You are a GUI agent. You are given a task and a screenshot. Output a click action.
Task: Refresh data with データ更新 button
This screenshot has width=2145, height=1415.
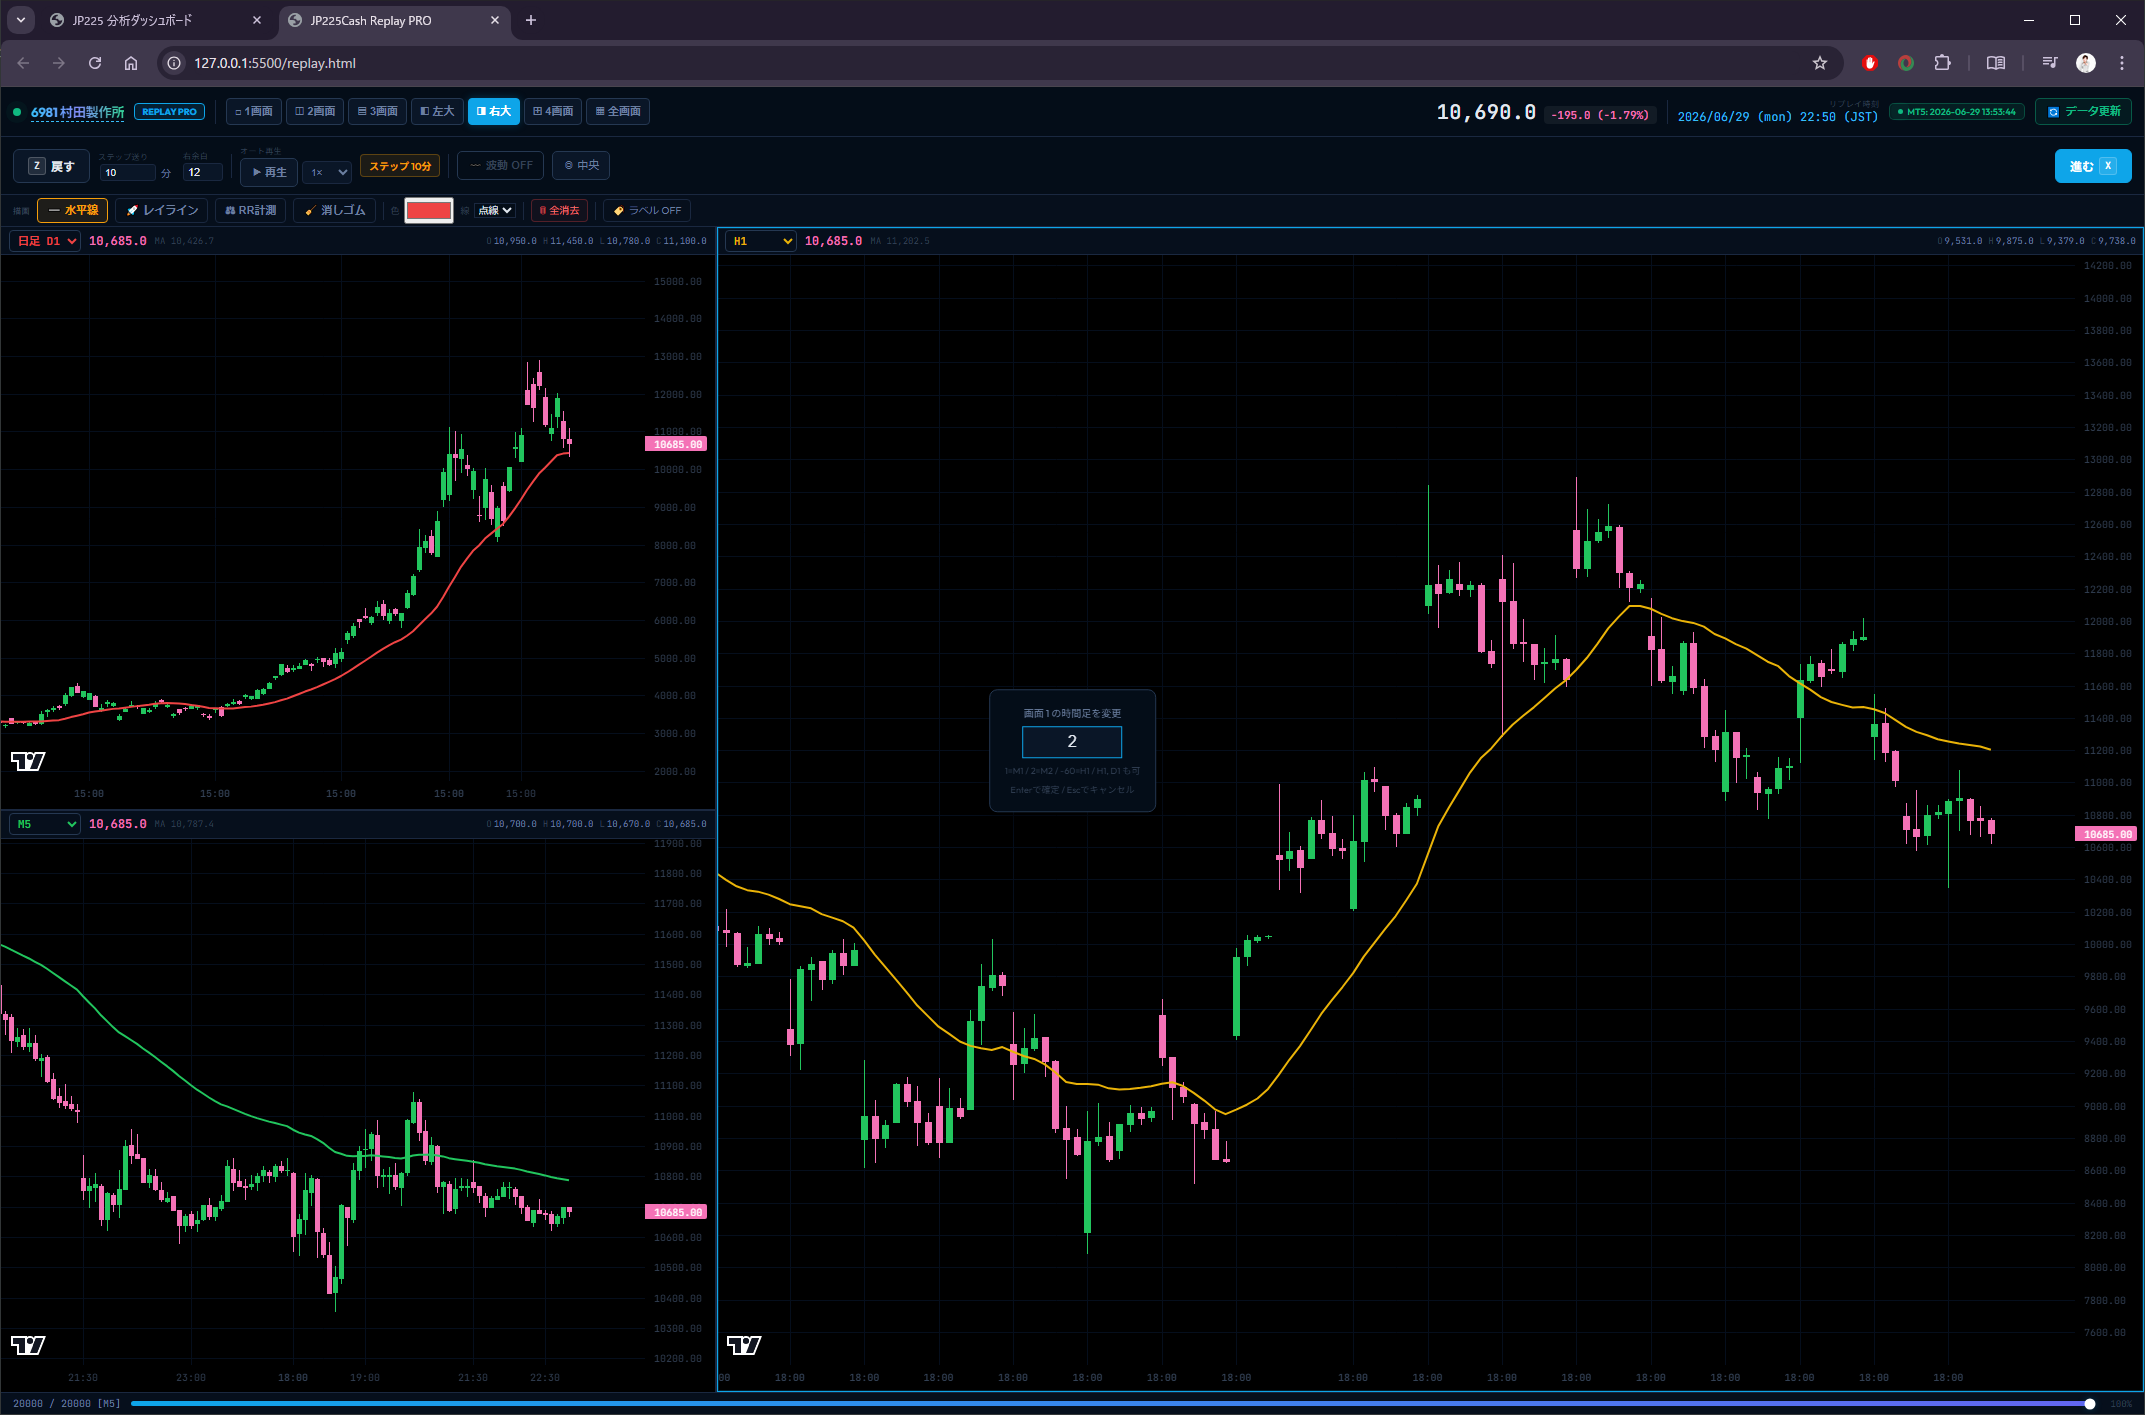point(2083,111)
